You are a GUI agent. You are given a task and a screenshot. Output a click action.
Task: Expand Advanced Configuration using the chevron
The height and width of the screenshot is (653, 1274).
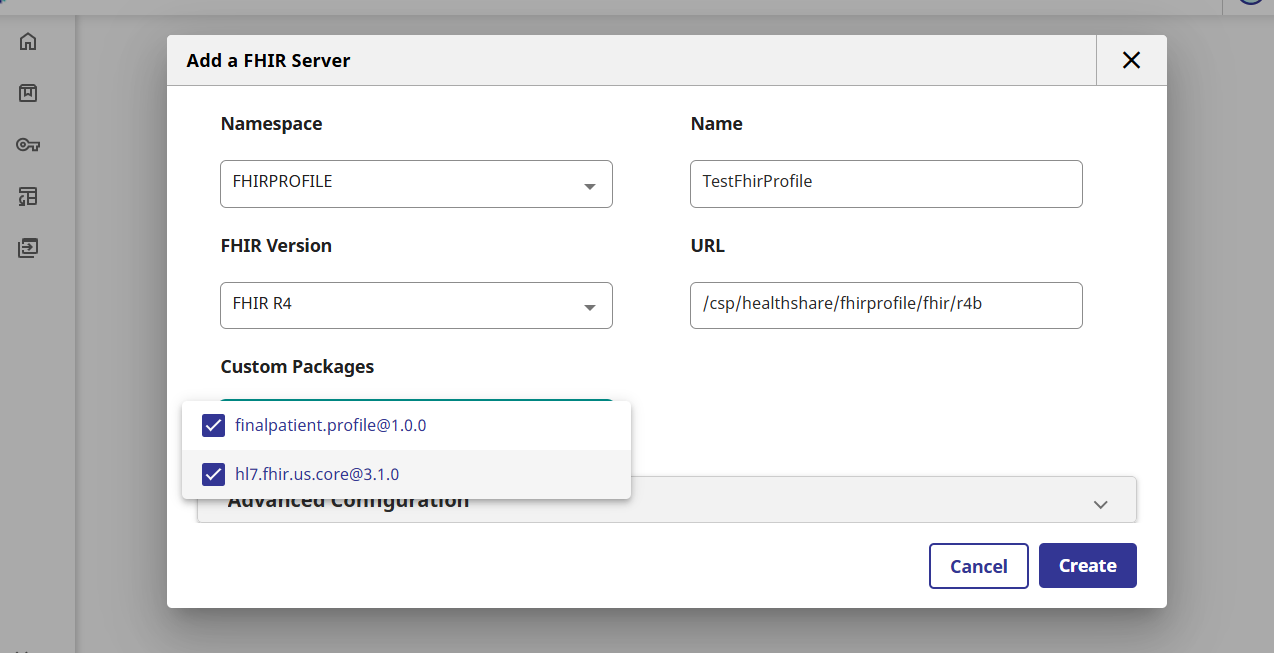pos(1100,504)
